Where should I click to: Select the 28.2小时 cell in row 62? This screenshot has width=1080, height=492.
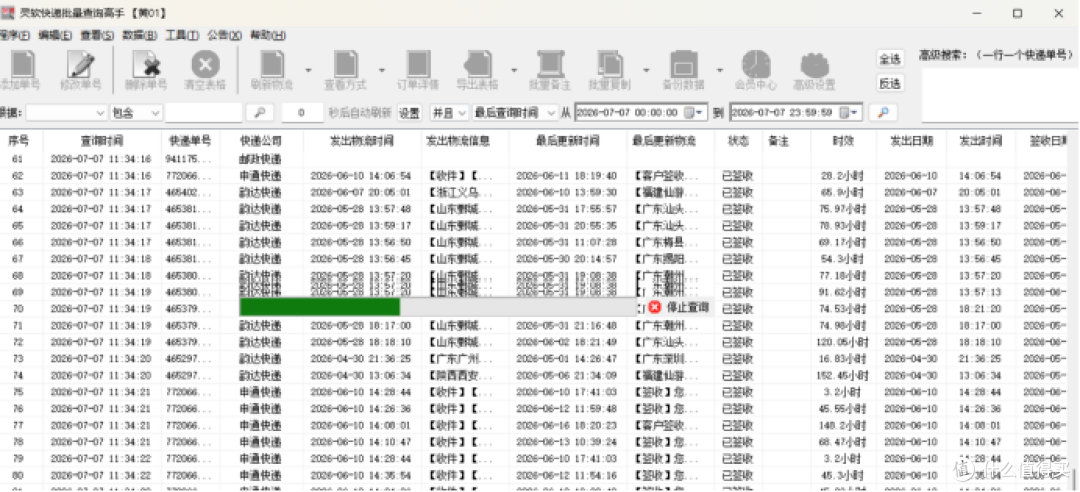pyautogui.click(x=843, y=176)
